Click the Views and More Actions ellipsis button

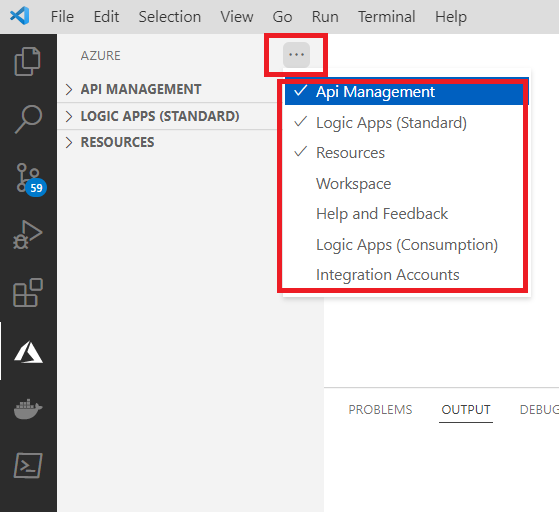[296, 55]
